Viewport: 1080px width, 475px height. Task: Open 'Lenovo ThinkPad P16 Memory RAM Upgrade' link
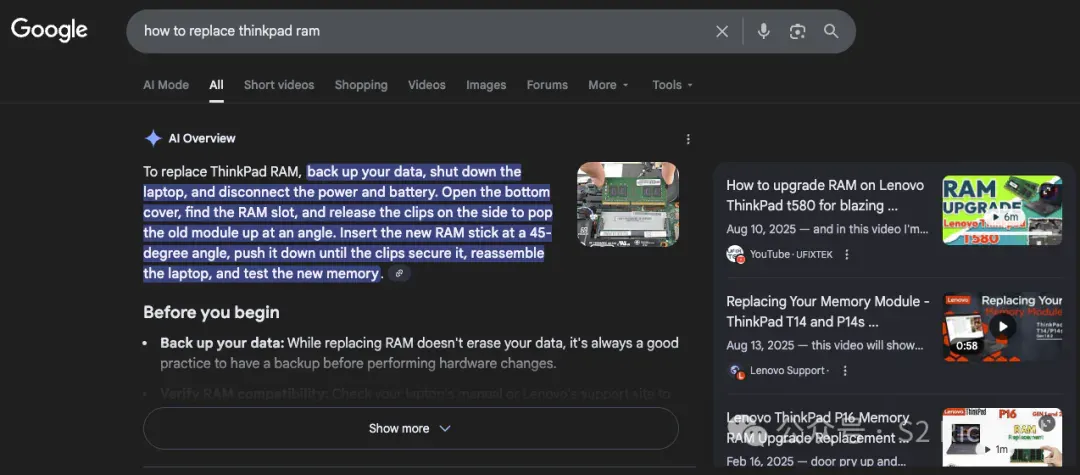(820, 428)
